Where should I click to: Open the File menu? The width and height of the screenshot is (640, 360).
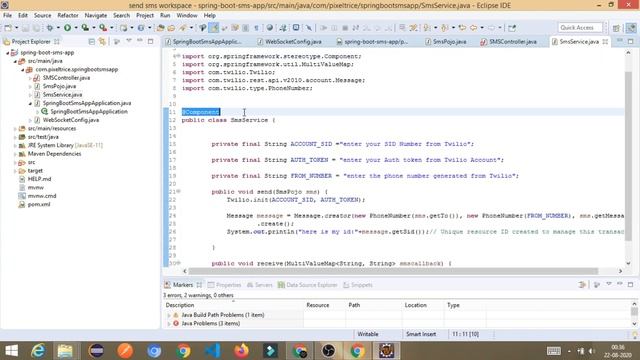tap(7, 16)
